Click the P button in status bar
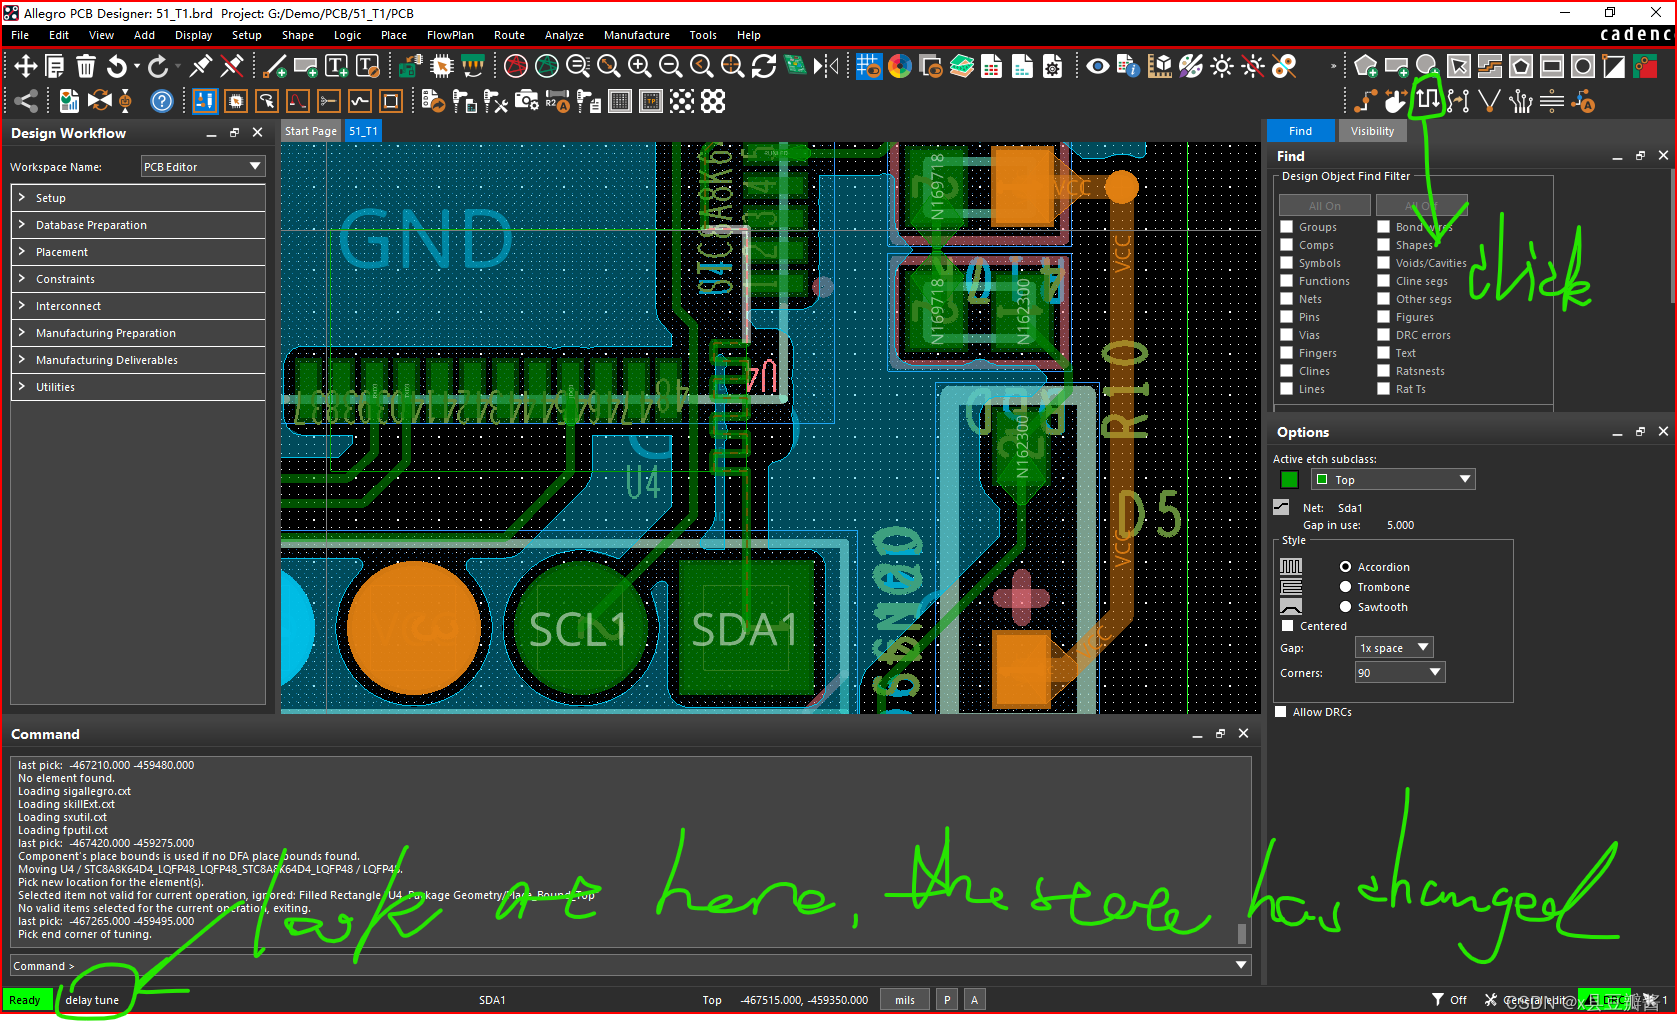The height and width of the screenshot is (1022, 1677). click(x=947, y=1000)
